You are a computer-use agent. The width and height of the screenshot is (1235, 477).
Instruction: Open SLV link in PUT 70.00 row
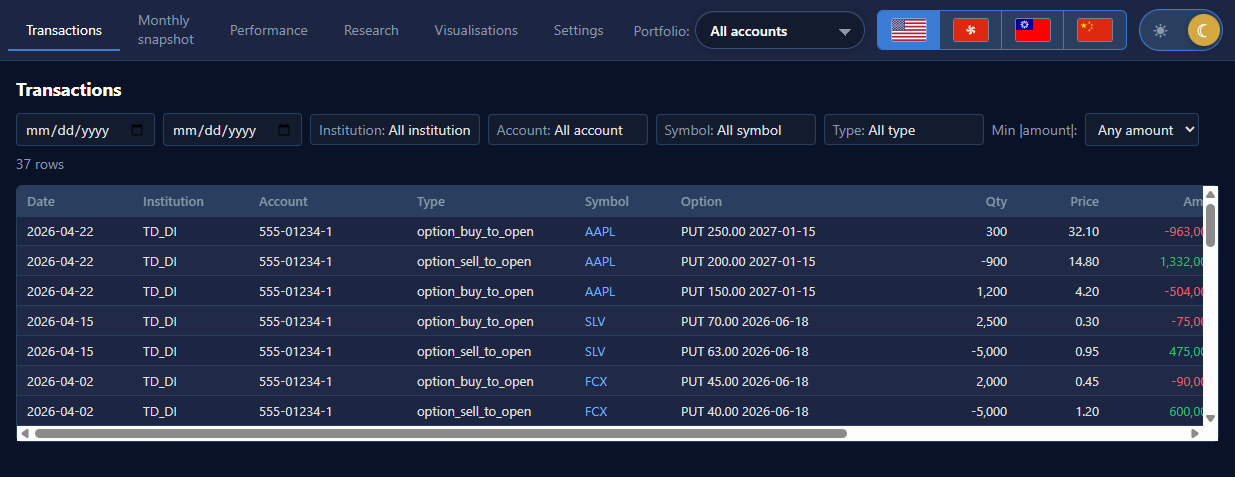point(595,322)
